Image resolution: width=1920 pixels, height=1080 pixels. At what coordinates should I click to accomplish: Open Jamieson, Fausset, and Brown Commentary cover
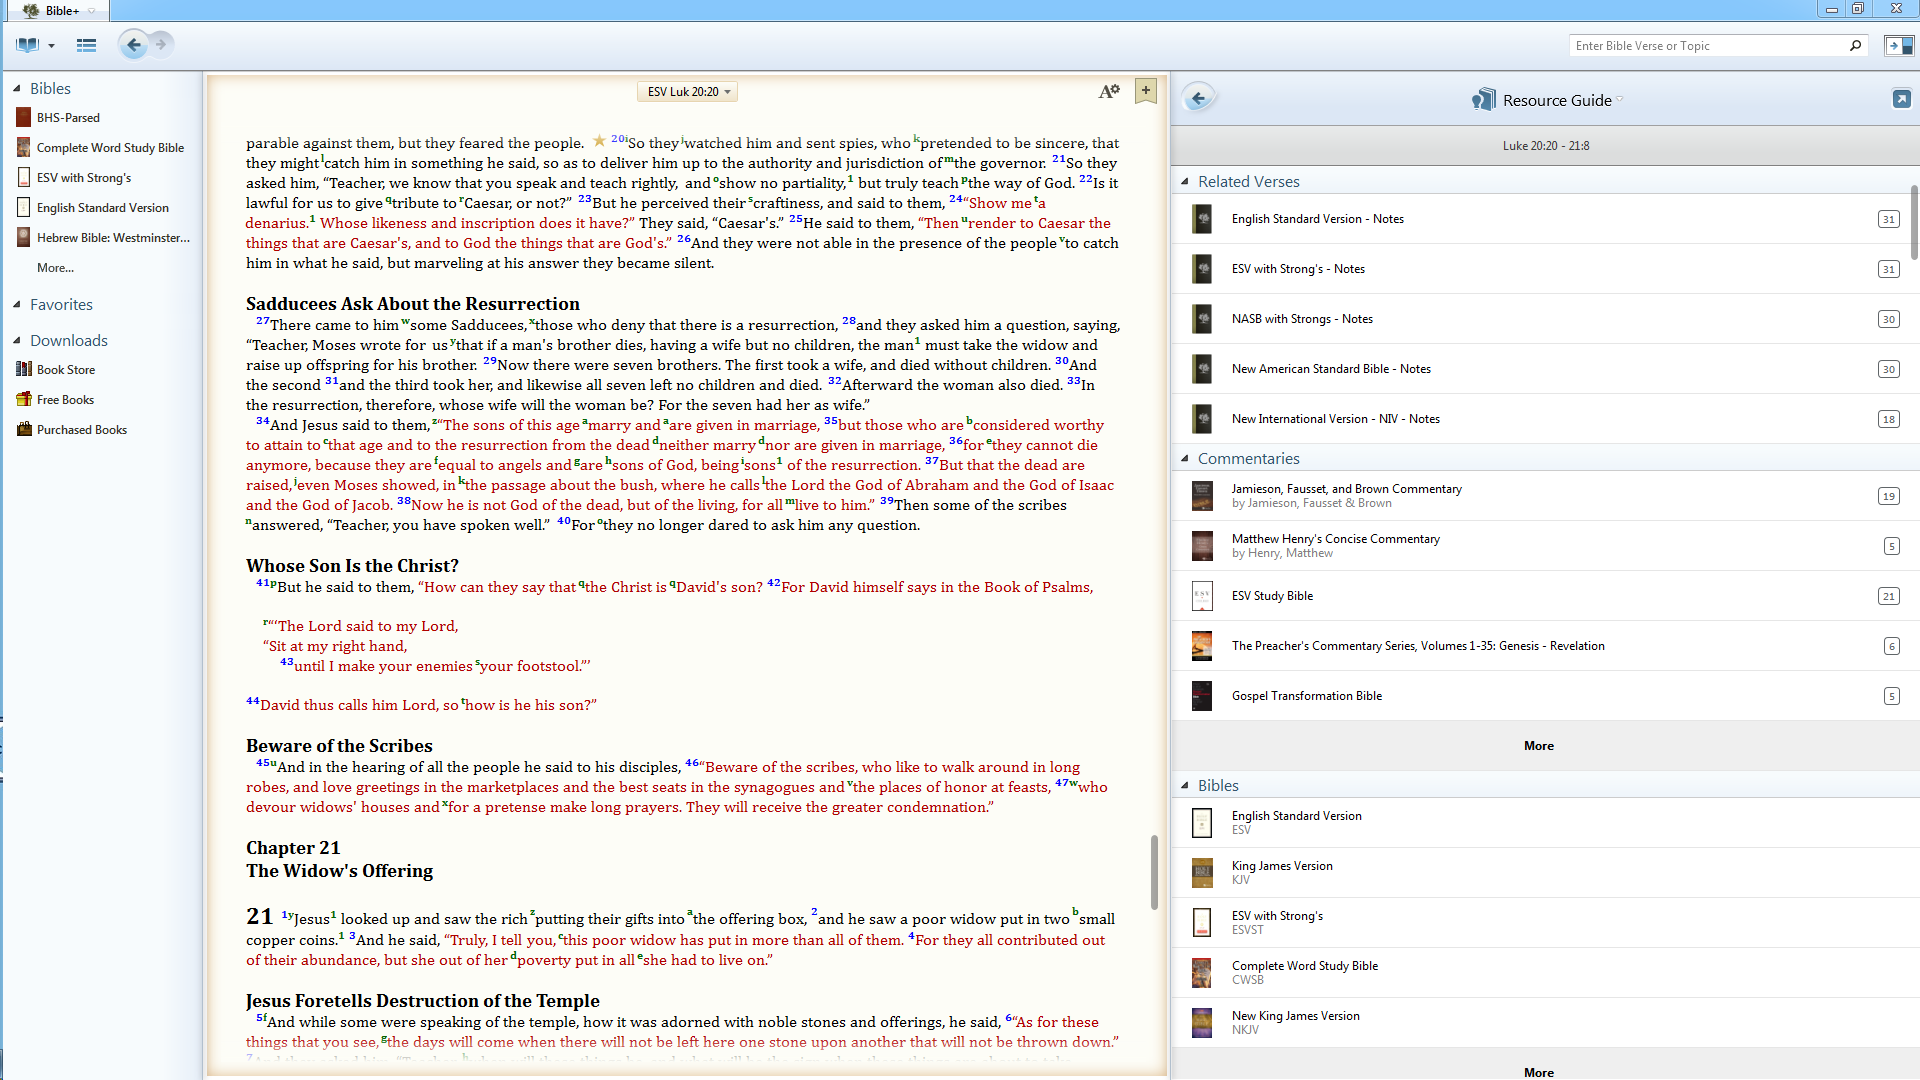click(x=1202, y=496)
